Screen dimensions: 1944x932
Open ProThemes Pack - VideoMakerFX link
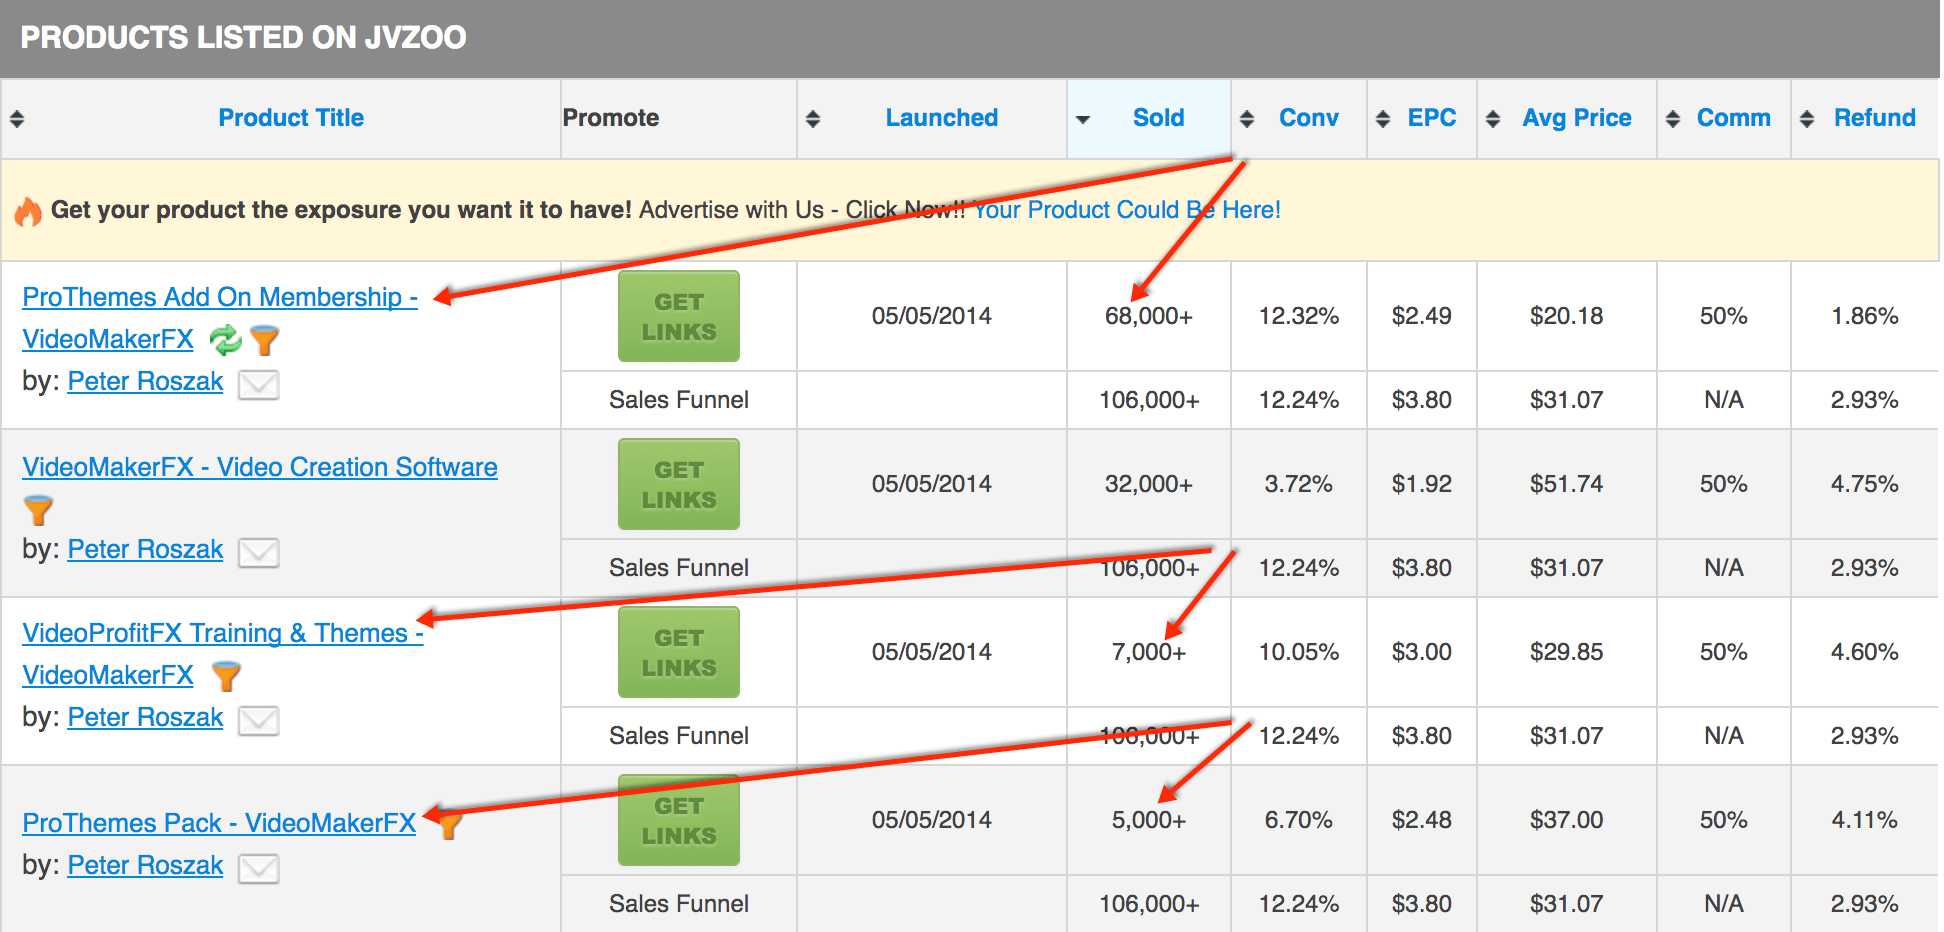219,823
